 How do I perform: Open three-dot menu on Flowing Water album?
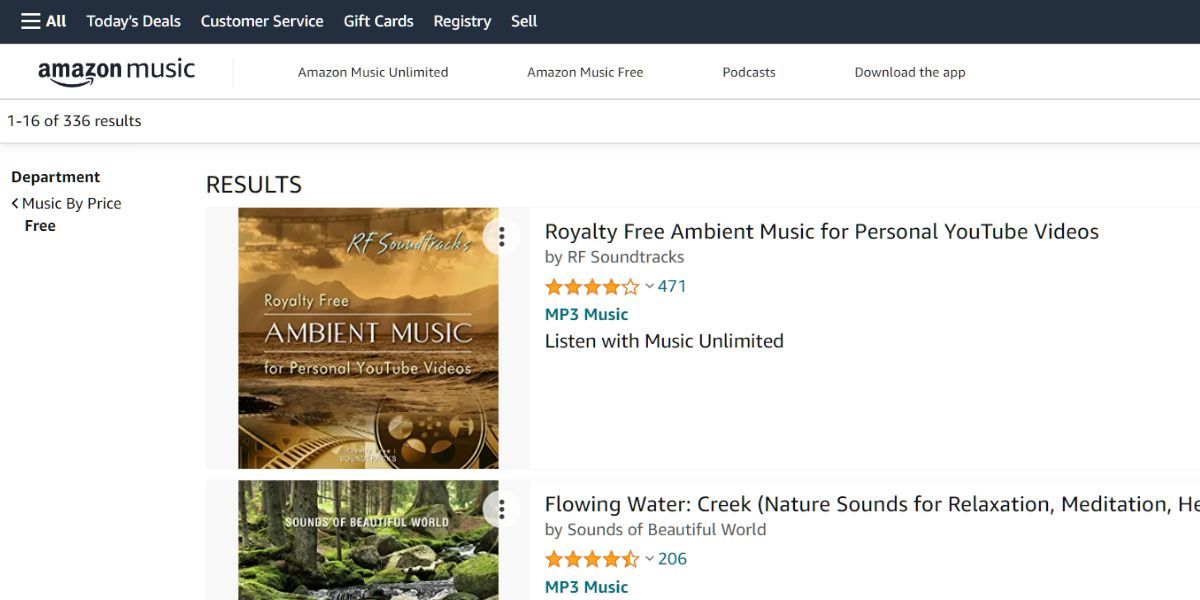pos(501,509)
